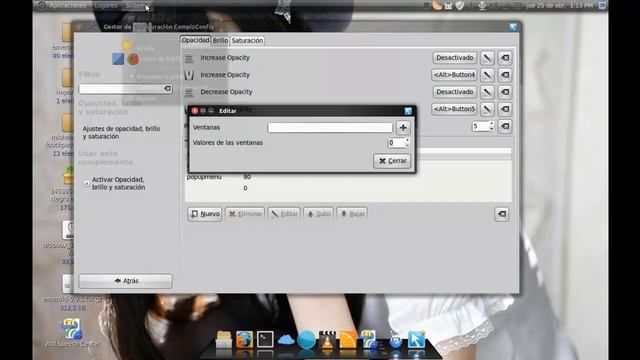This screenshot has height=360, width=640.
Task: Click Desactivado button for Decrease Opacity
Action: coord(455,92)
